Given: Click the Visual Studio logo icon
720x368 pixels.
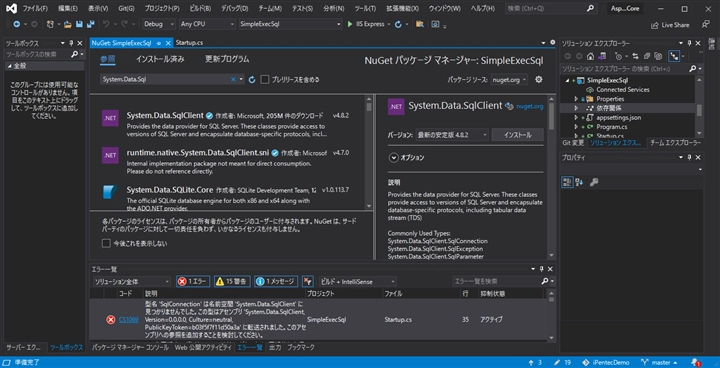Looking at the screenshot, I should [11, 8].
